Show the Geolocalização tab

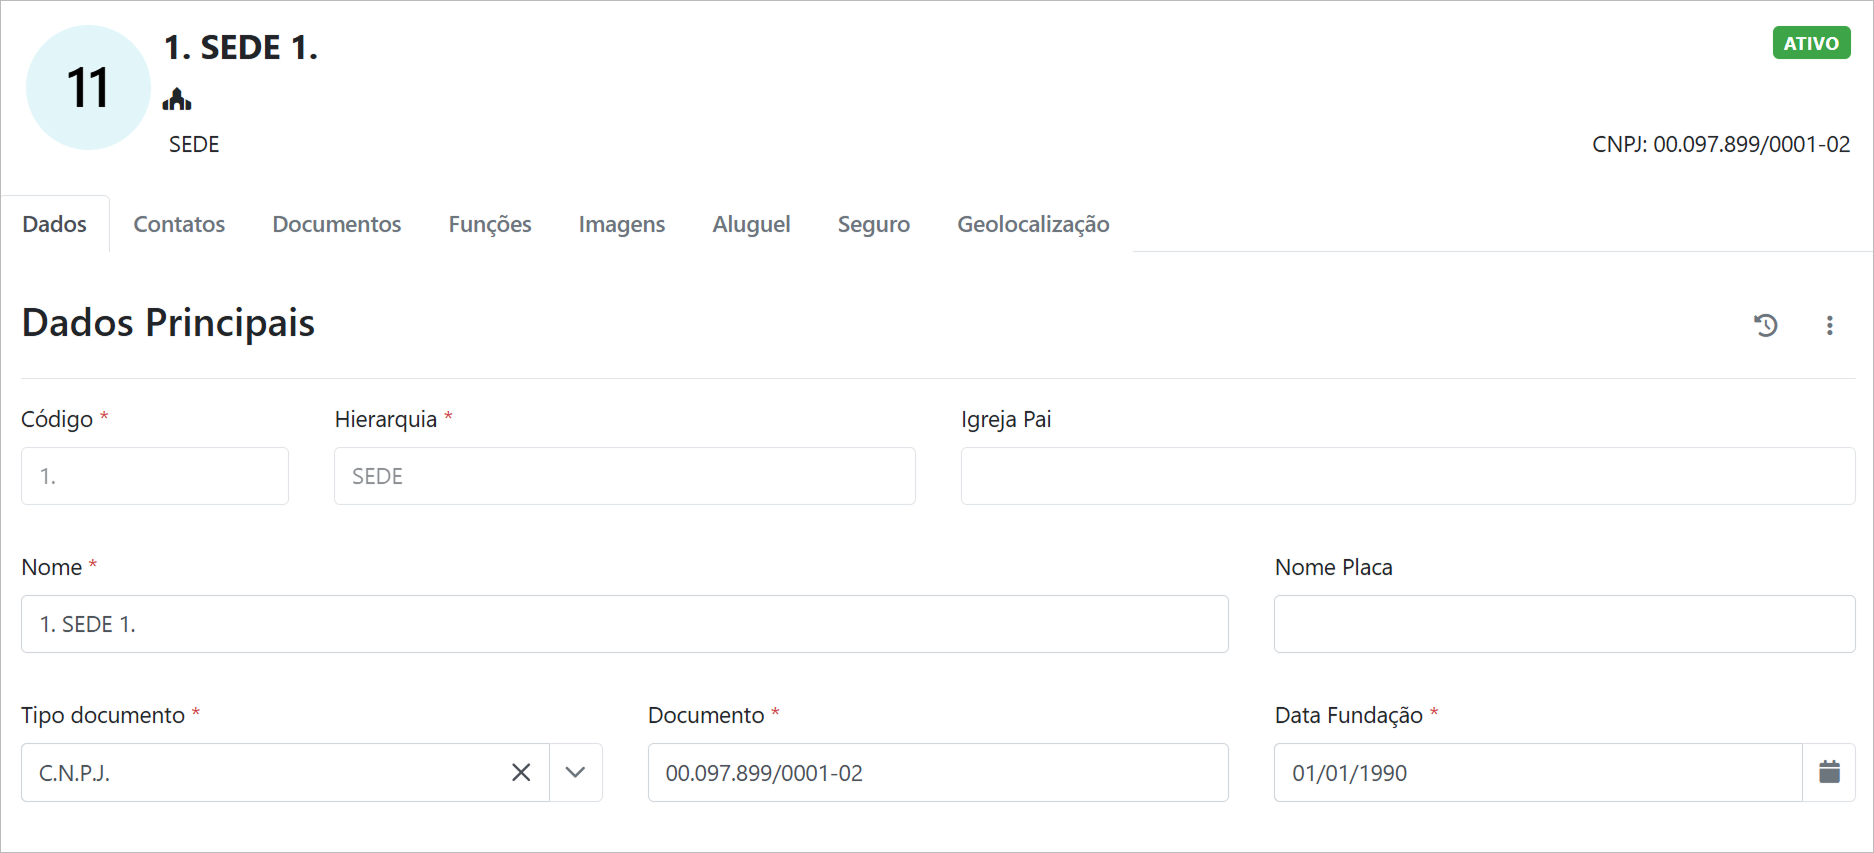[1033, 224]
